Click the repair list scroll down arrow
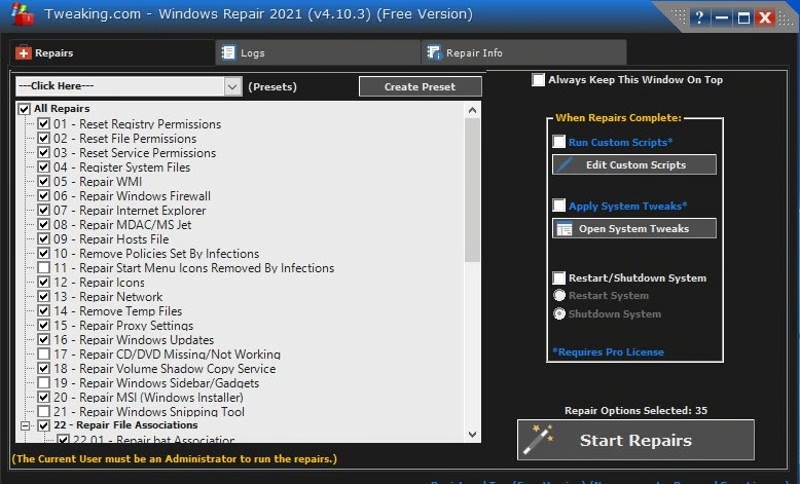800x484 pixels. [472, 435]
